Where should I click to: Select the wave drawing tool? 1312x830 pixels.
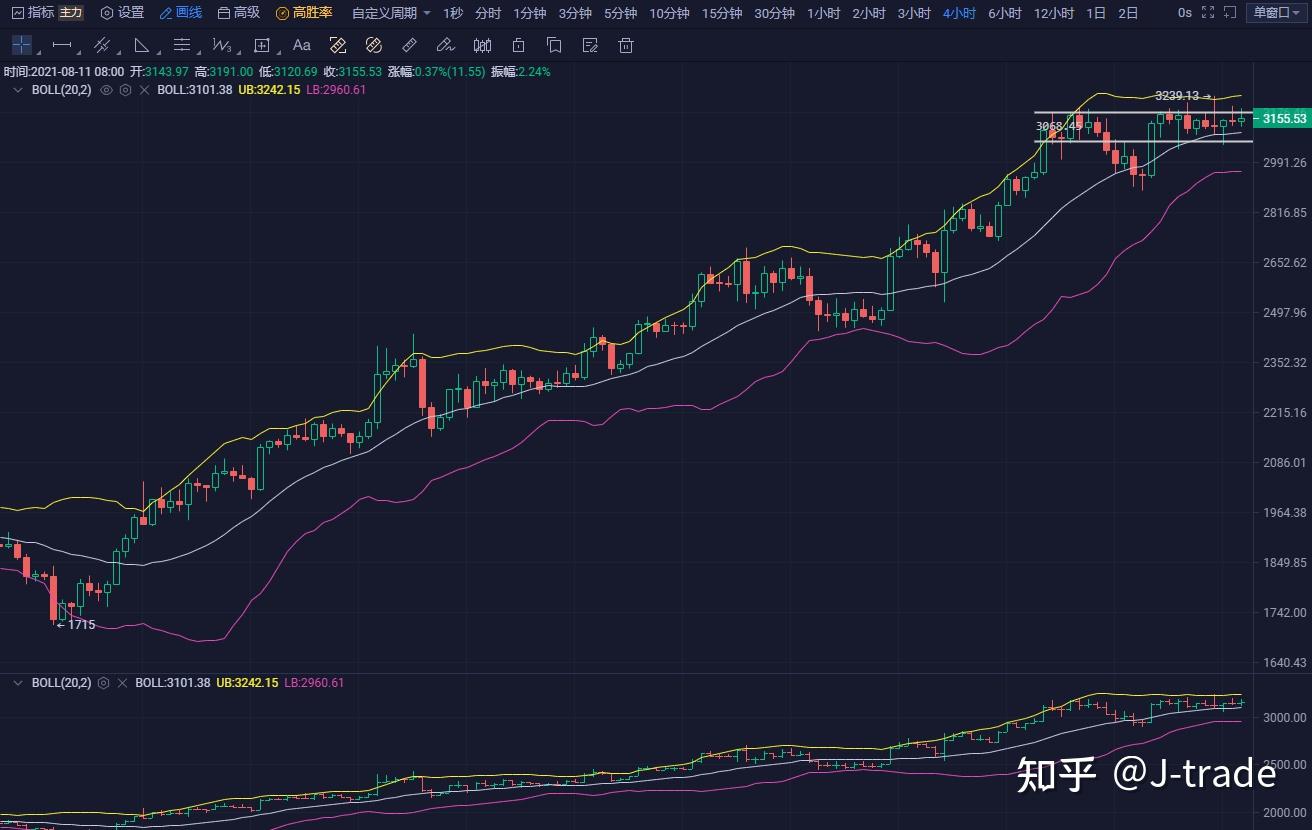click(x=222, y=45)
